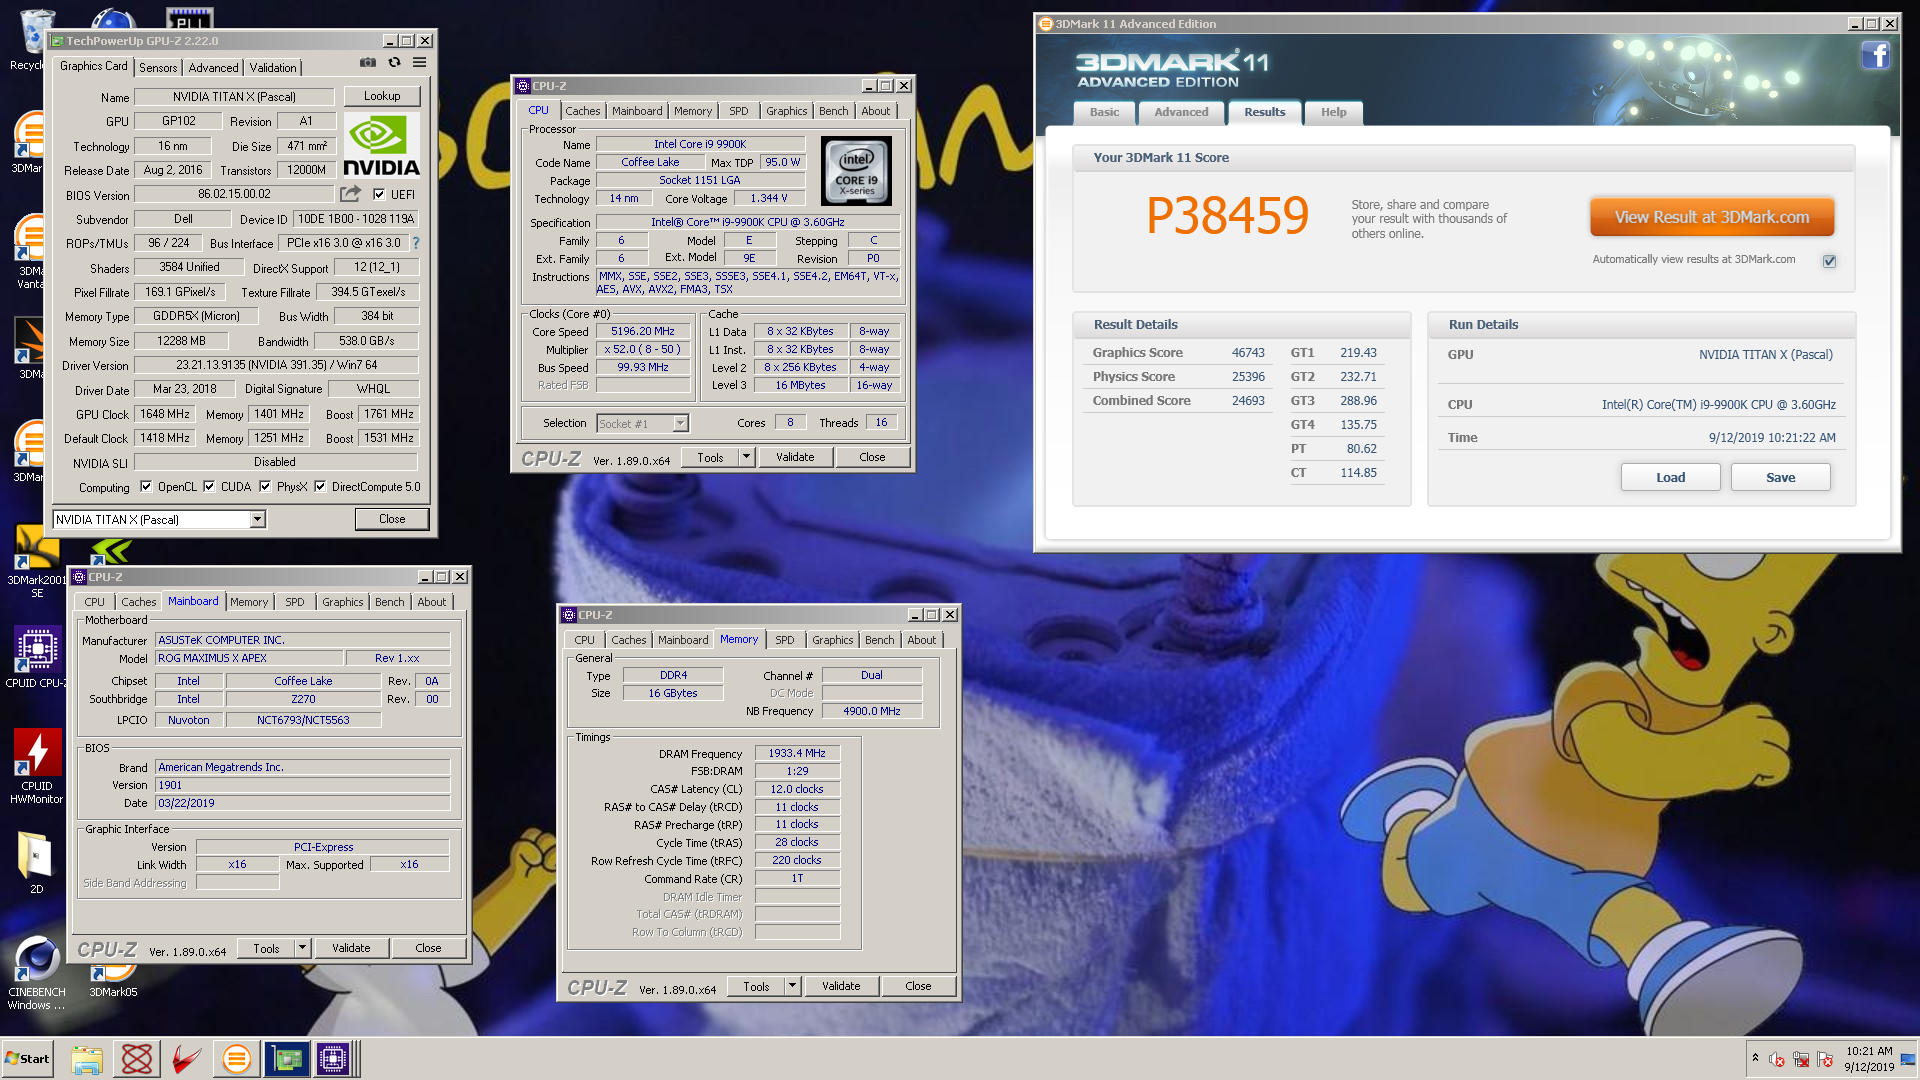
Task: Open Graphics tab in Mainboard CPU-Z window
Action: [x=342, y=602]
